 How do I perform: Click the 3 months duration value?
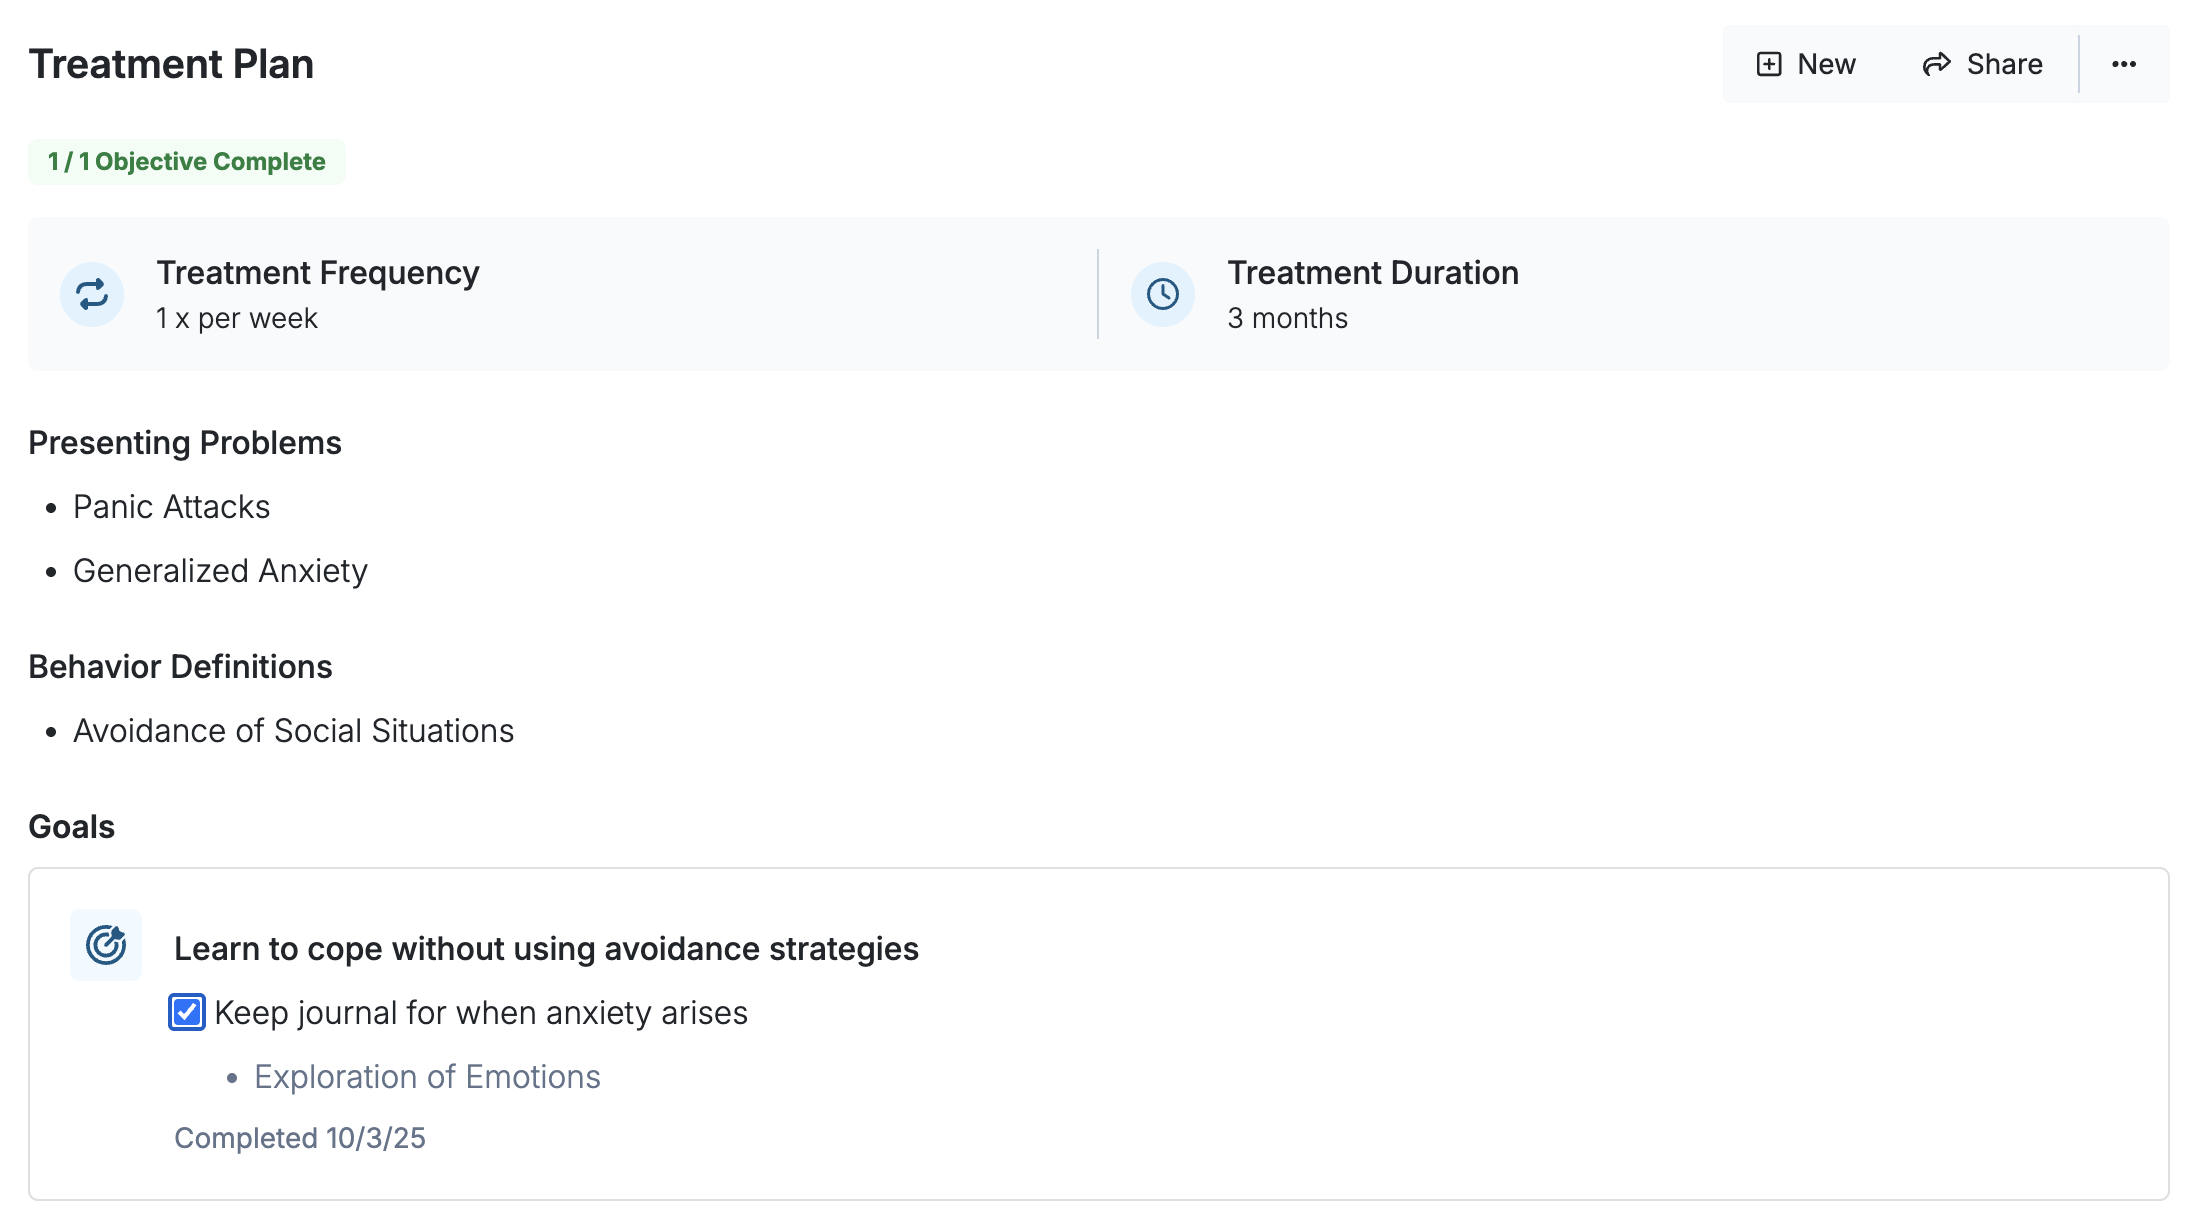(x=1287, y=318)
